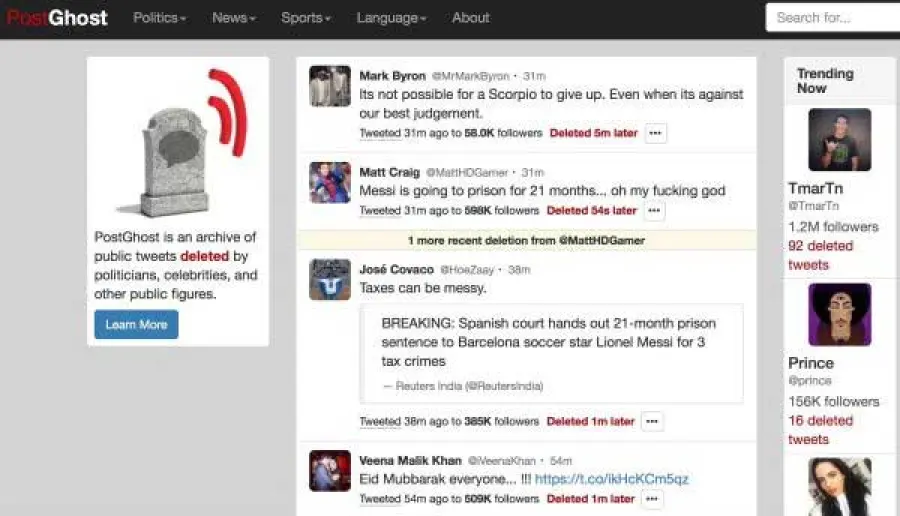Open the @HoeZaay handle
Screen dimensions: 900x516
pyautogui.click(x=467, y=269)
